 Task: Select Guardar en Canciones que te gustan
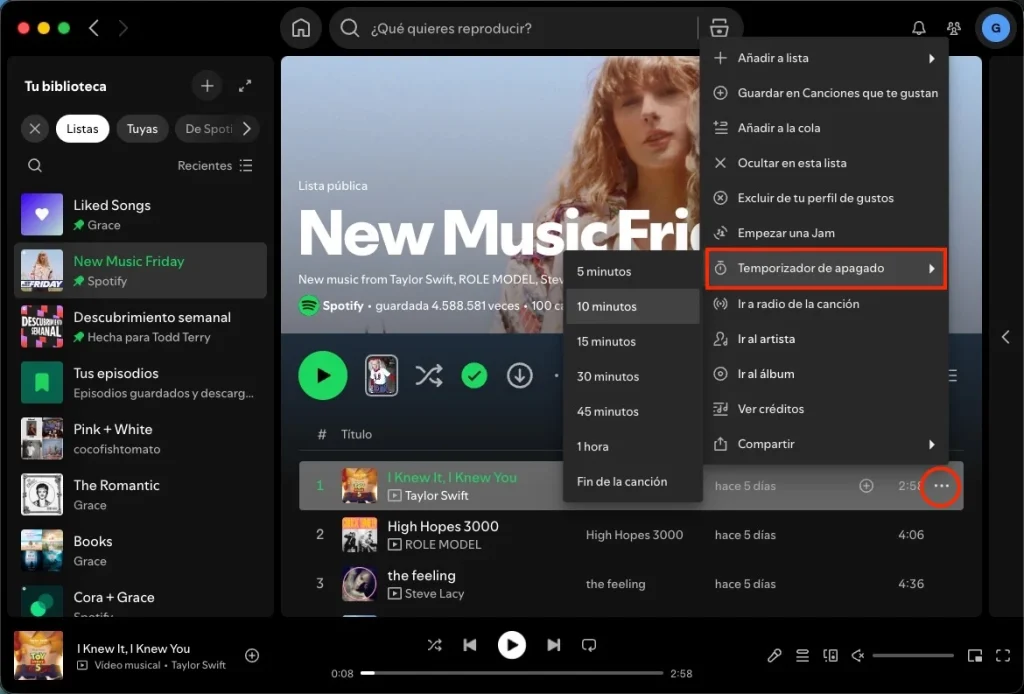tap(826, 93)
